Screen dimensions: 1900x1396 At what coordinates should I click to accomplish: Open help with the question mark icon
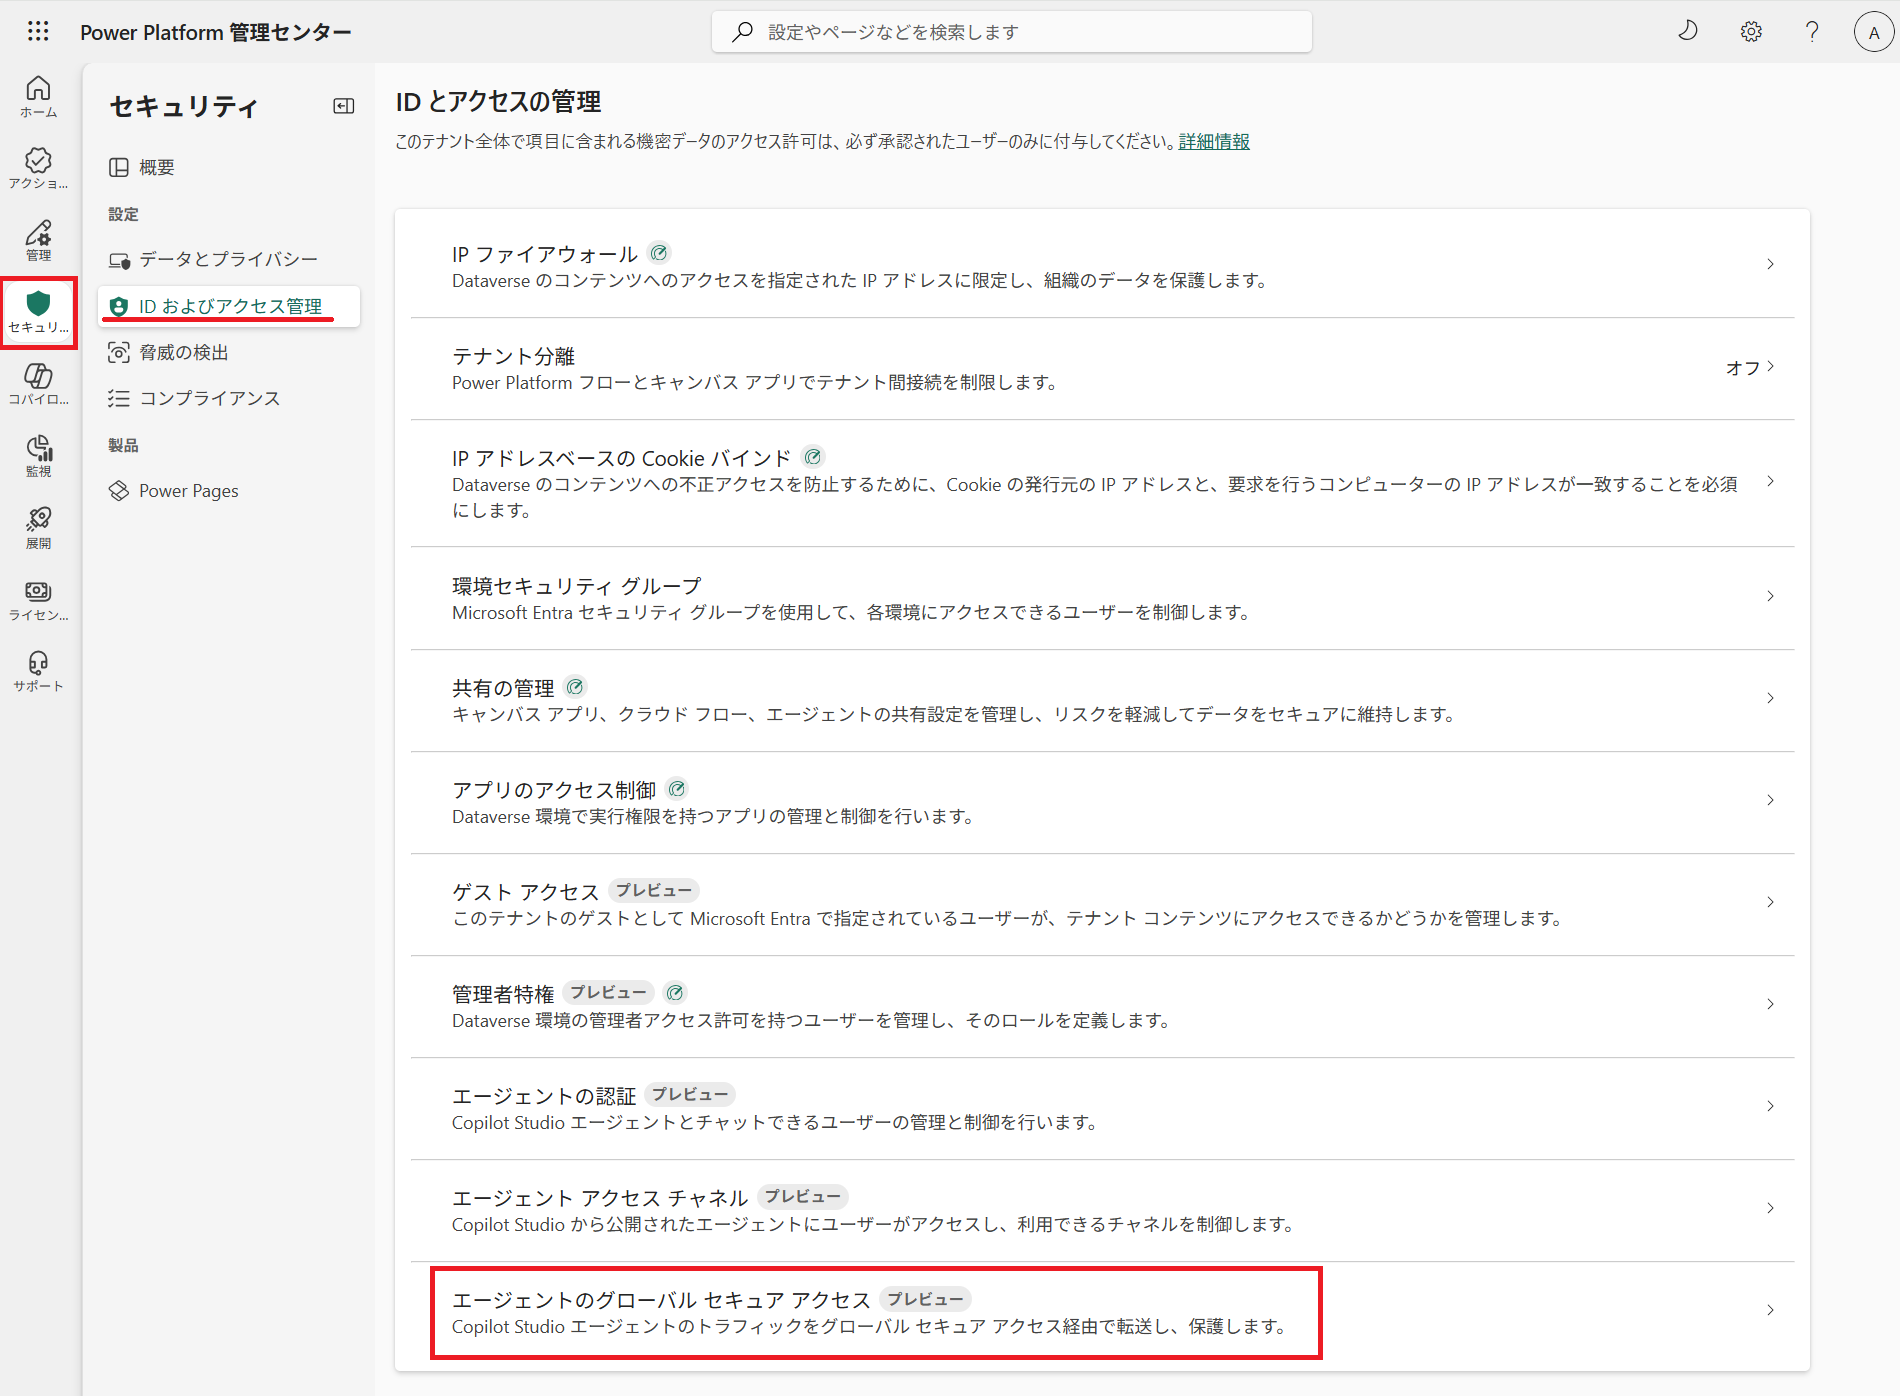pyautogui.click(x=1812, y=32)
